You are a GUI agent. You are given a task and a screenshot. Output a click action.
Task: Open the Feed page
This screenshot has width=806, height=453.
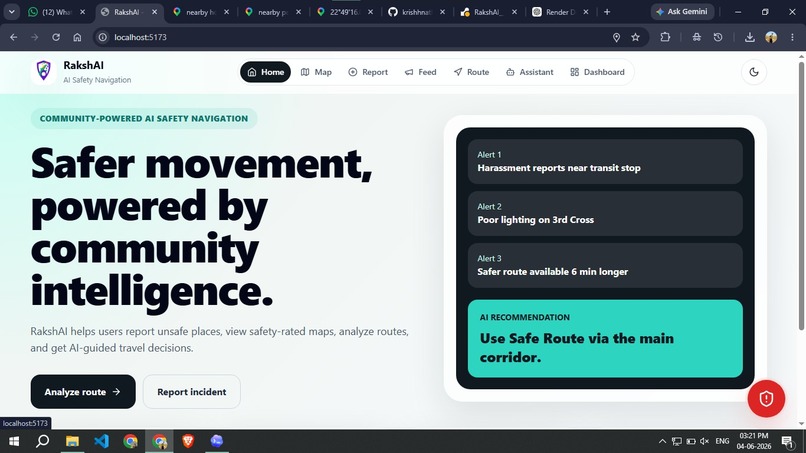click(x=420, y=72)
